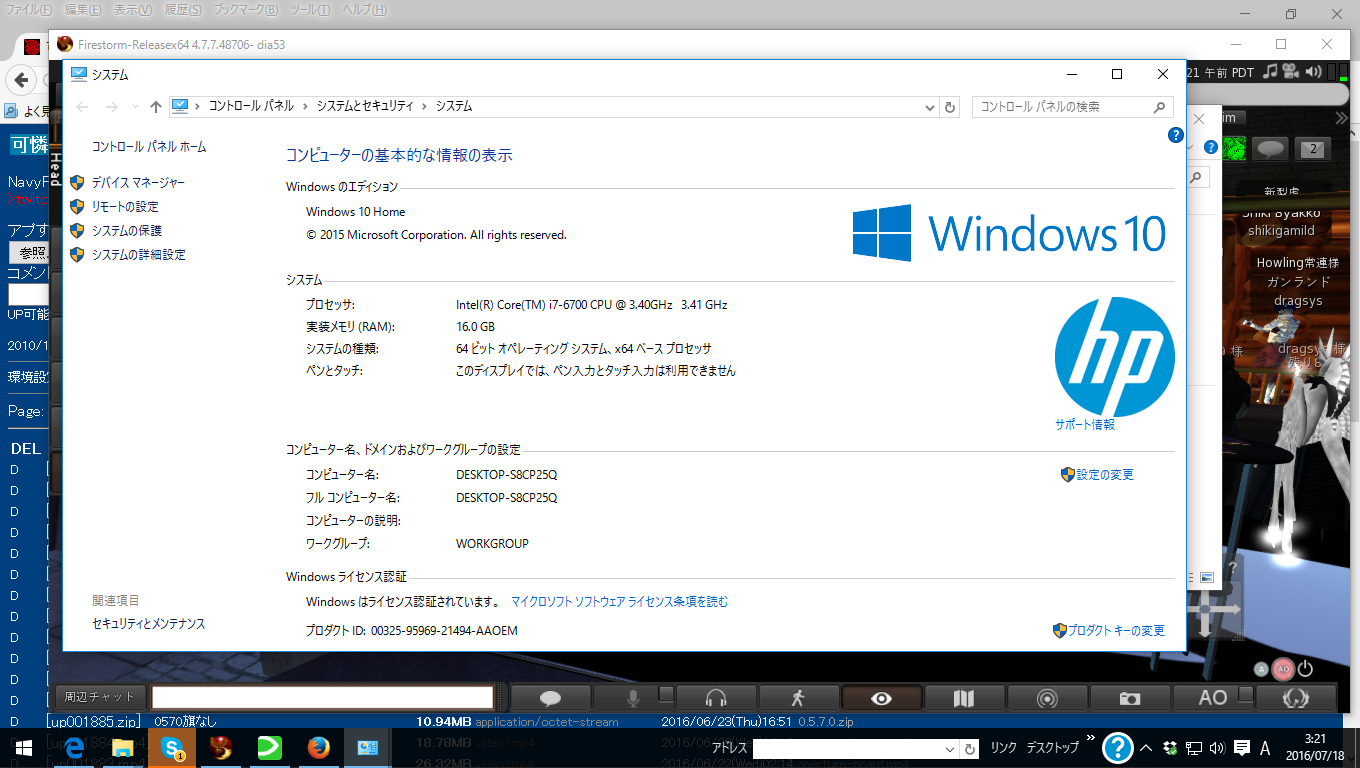Open the Firestorm chat speech bubble button
Screen dimensions: 1360x768
550,698
